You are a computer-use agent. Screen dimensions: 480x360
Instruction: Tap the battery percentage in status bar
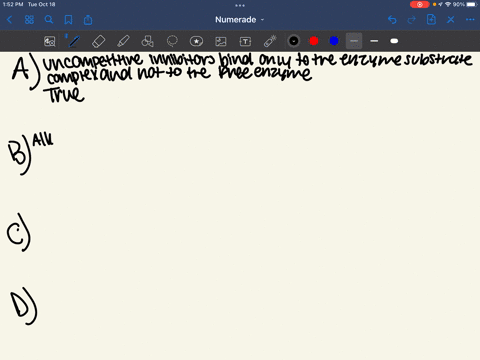point(459,4)
